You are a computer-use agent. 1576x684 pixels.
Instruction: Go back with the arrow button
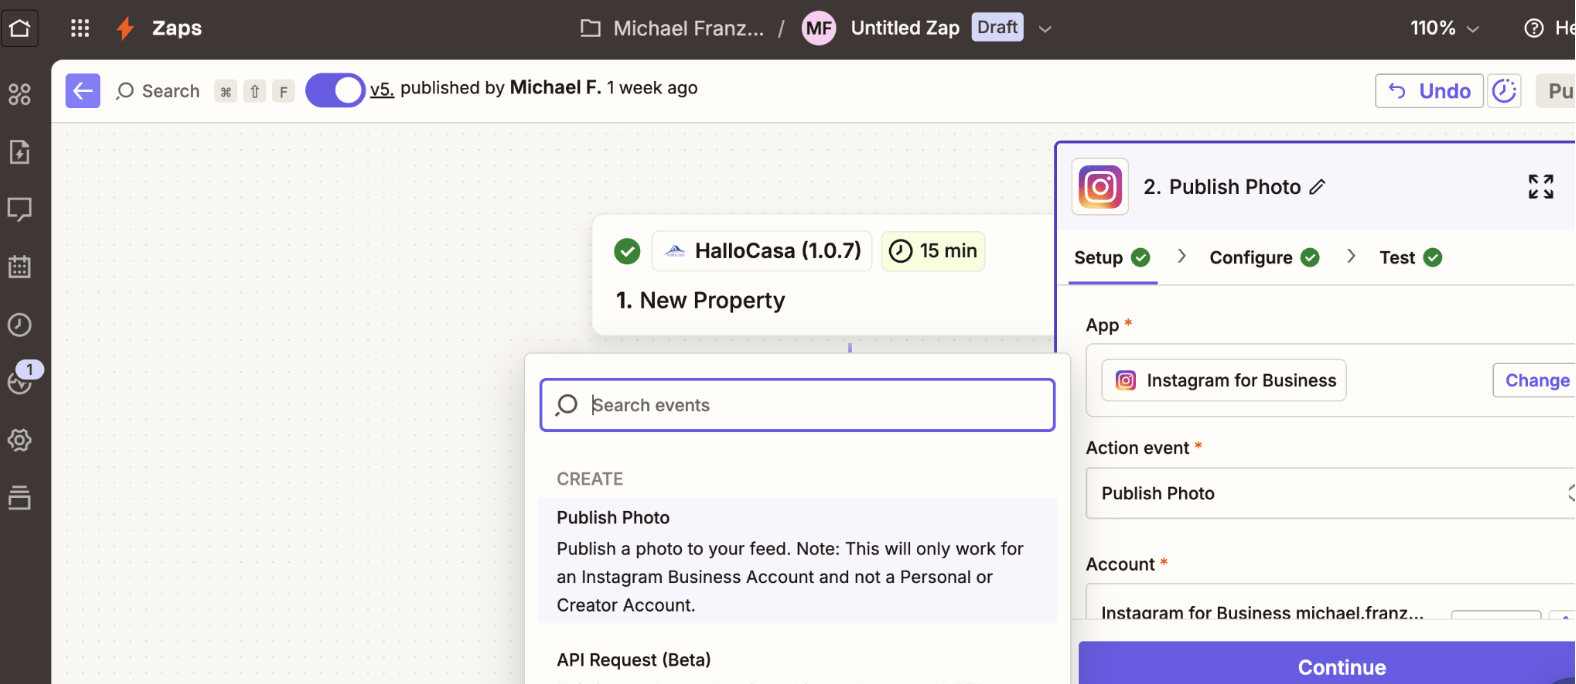coord(83,91)
